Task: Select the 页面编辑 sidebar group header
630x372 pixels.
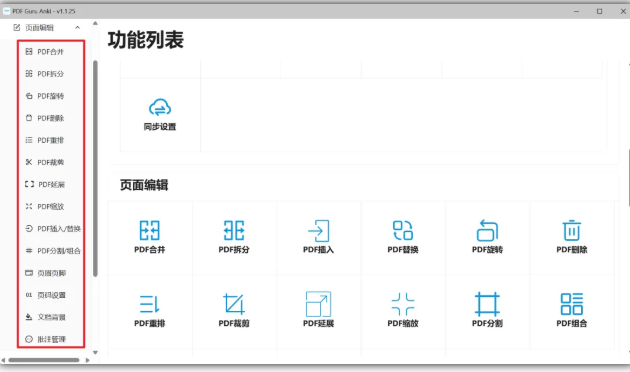Action: coord(46,27)
